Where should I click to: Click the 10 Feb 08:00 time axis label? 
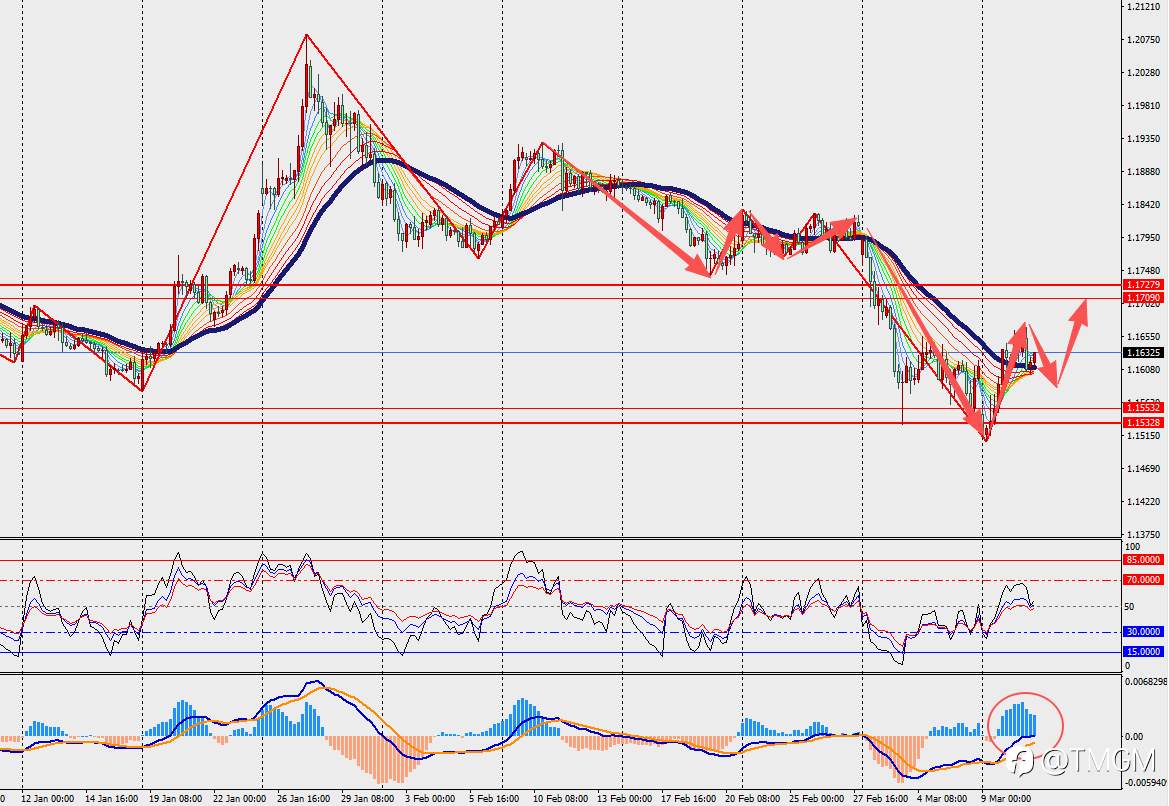point(560,799)
